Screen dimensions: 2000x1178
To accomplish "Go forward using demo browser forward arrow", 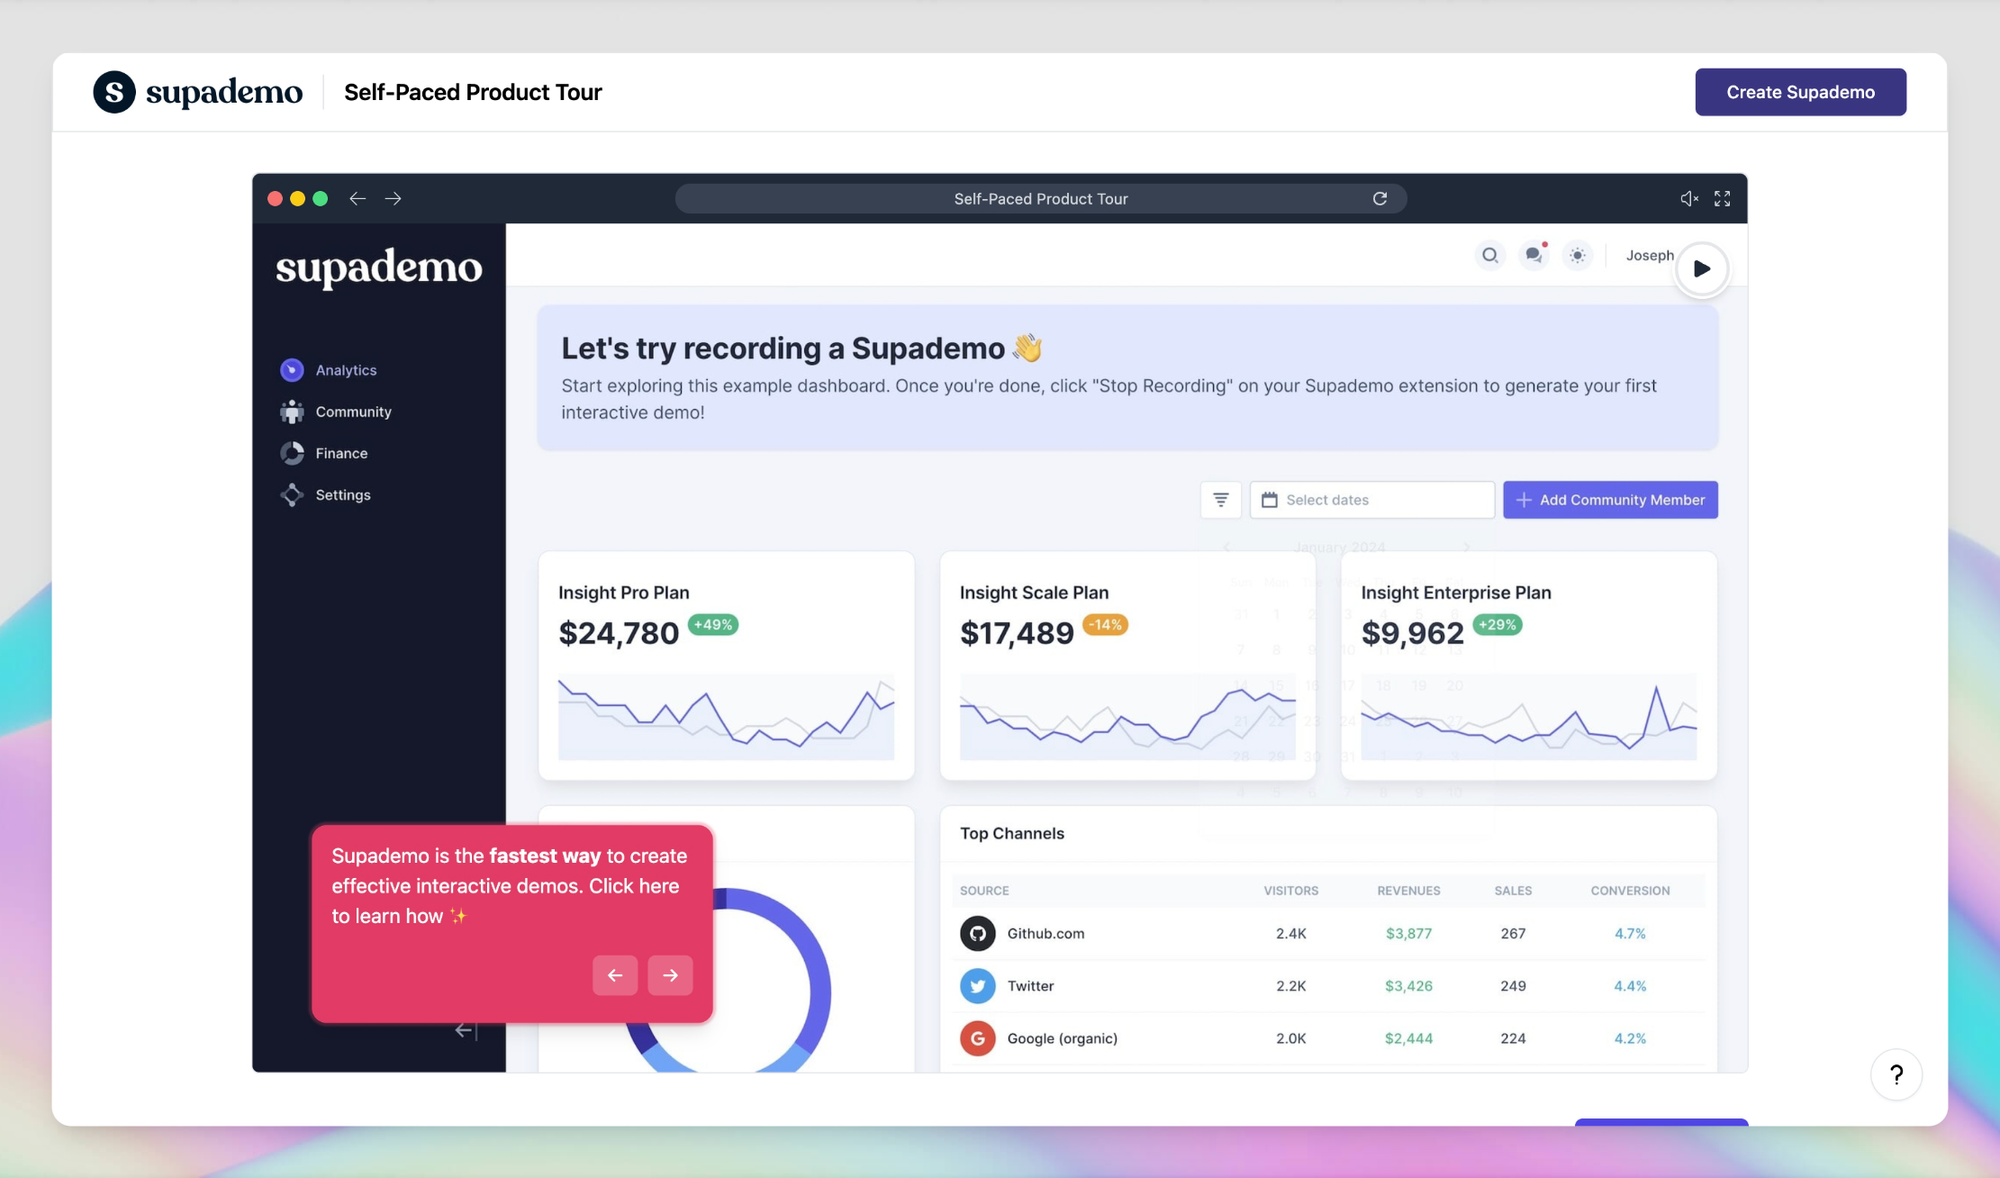I will (x=393, y=199).
